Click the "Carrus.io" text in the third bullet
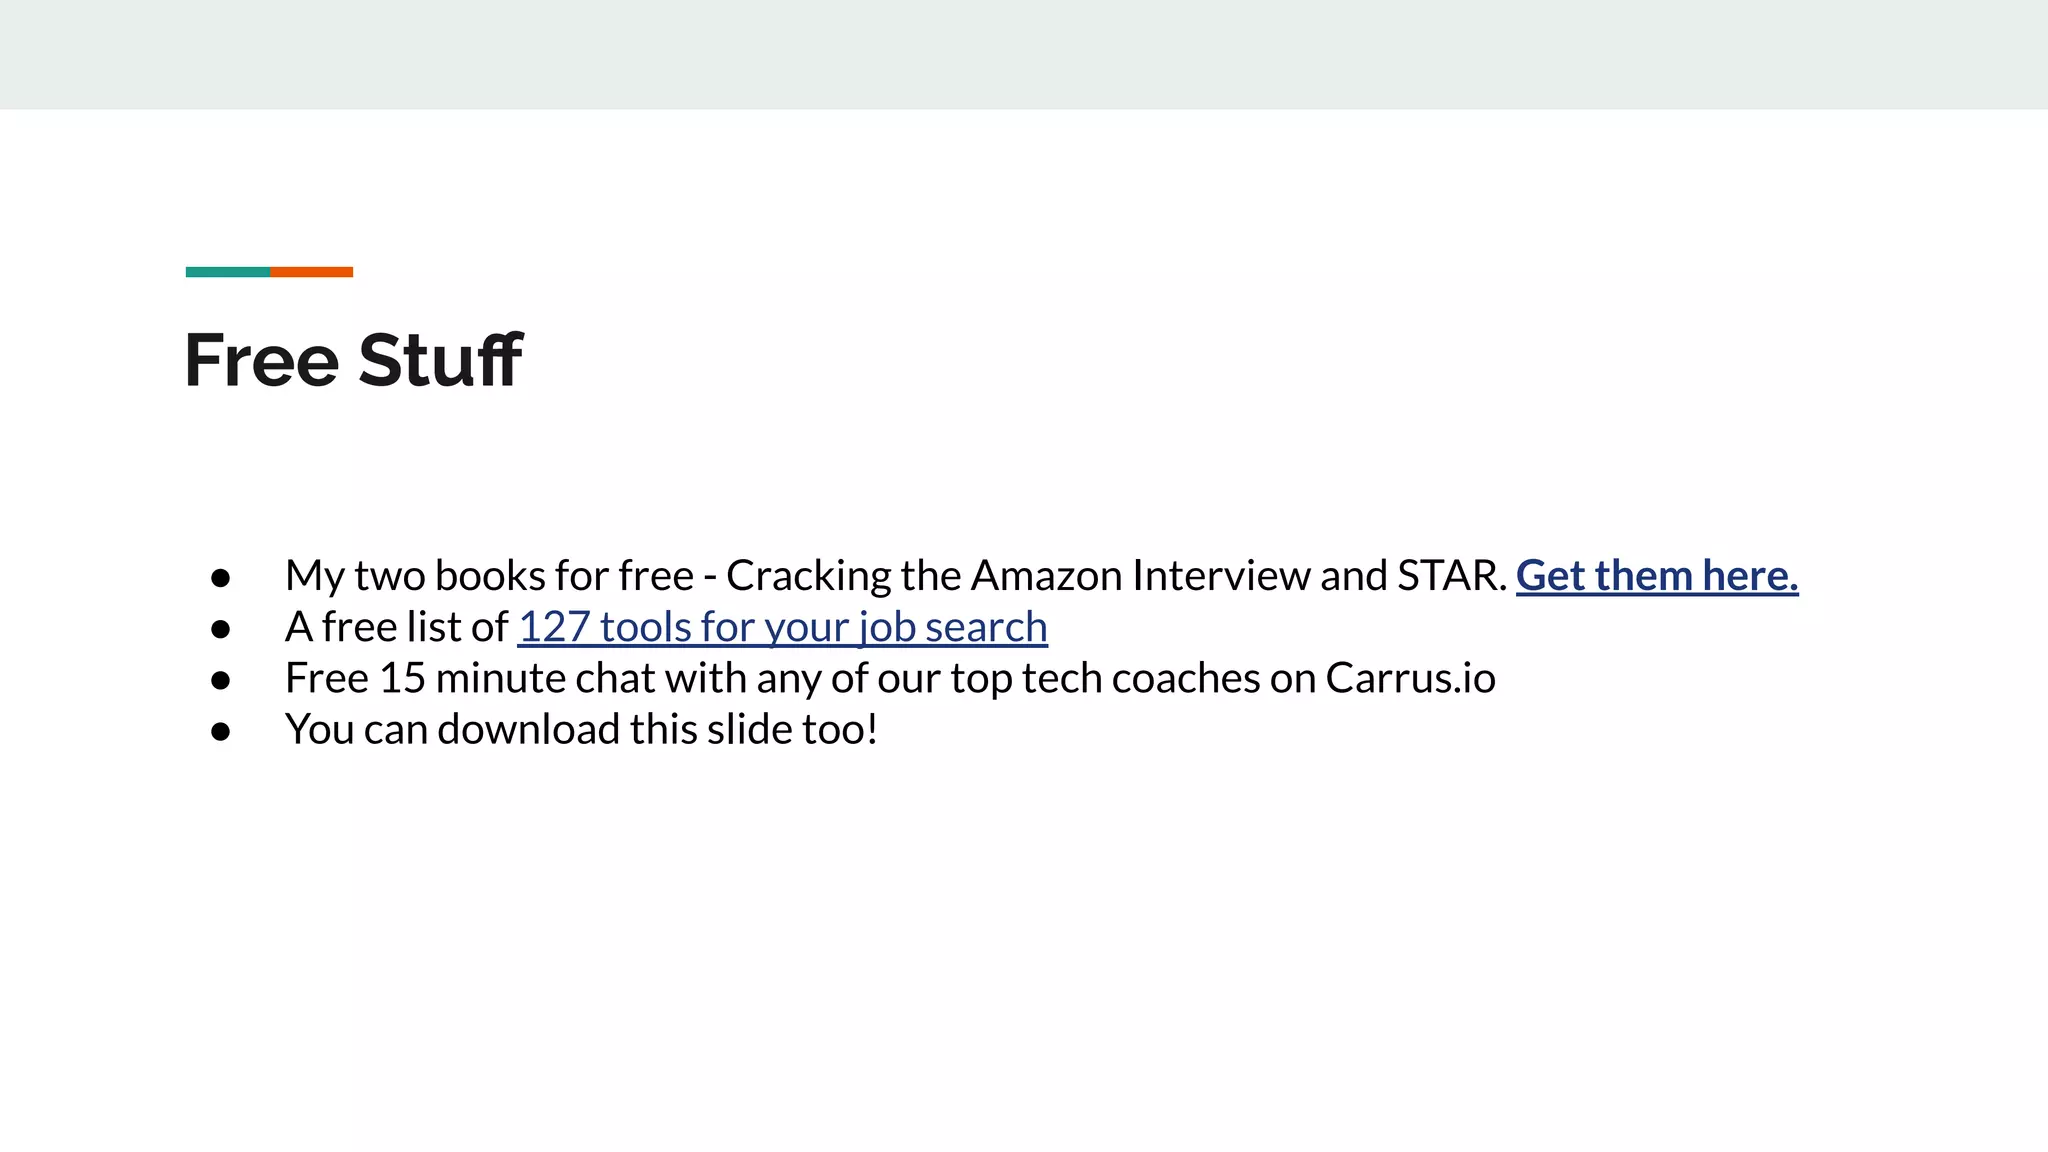 pyautogui.click(x=1410, y=679)
